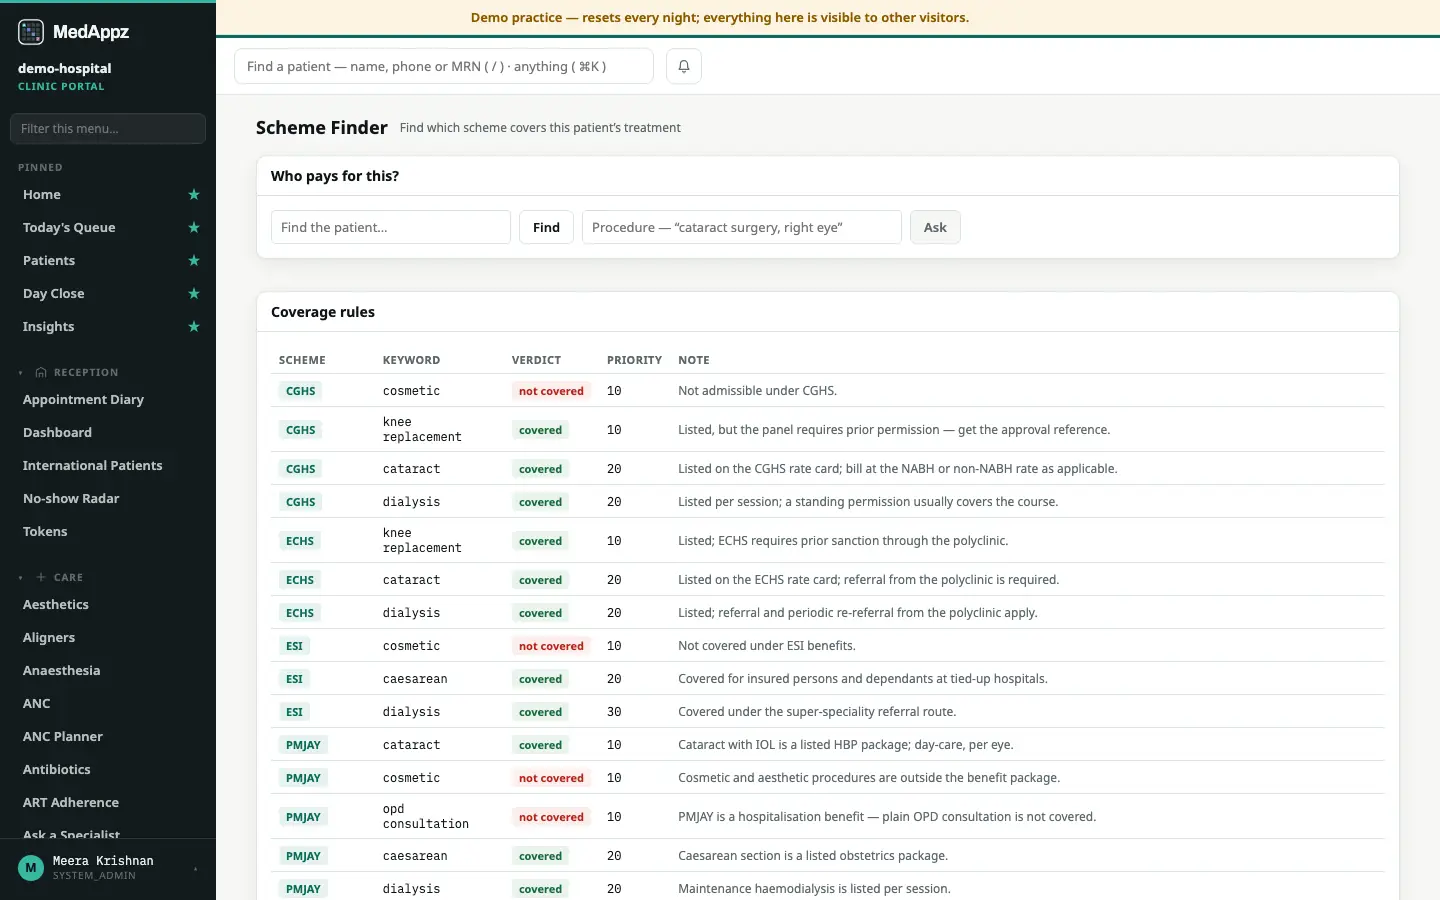Expand the user menu chevron beside Meera Krishnan
The height and width of the screenshot is (900, 1440).
click(x=195, y=869)
